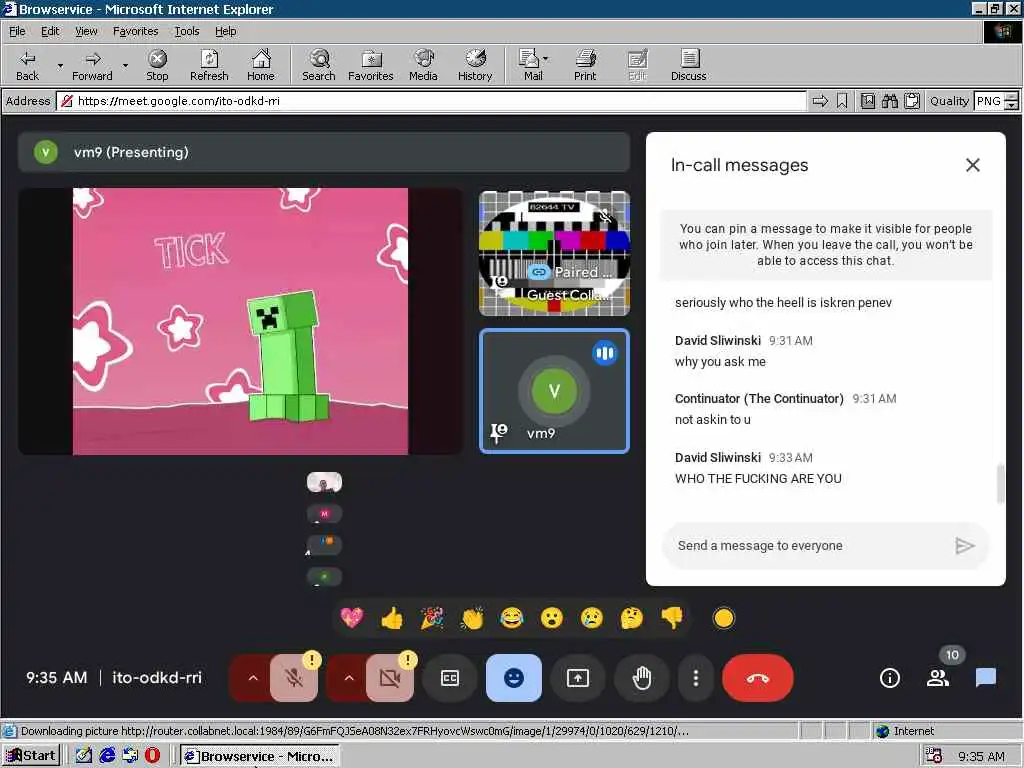Toggle the emoji reactions bar
The image size is (1024, 768).
coord(514,678)
